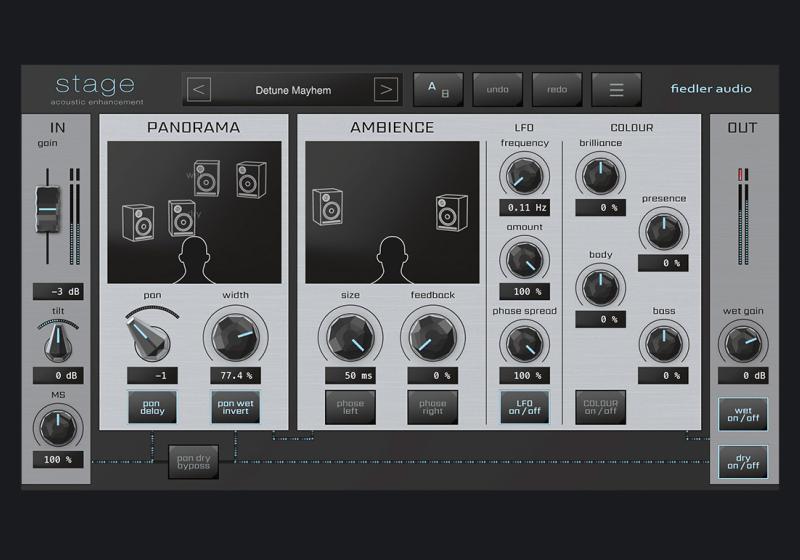Viewport: 800px width, 560px height.
Task: Click the stage acoustic enhancement logo
Action: point(96,90)
